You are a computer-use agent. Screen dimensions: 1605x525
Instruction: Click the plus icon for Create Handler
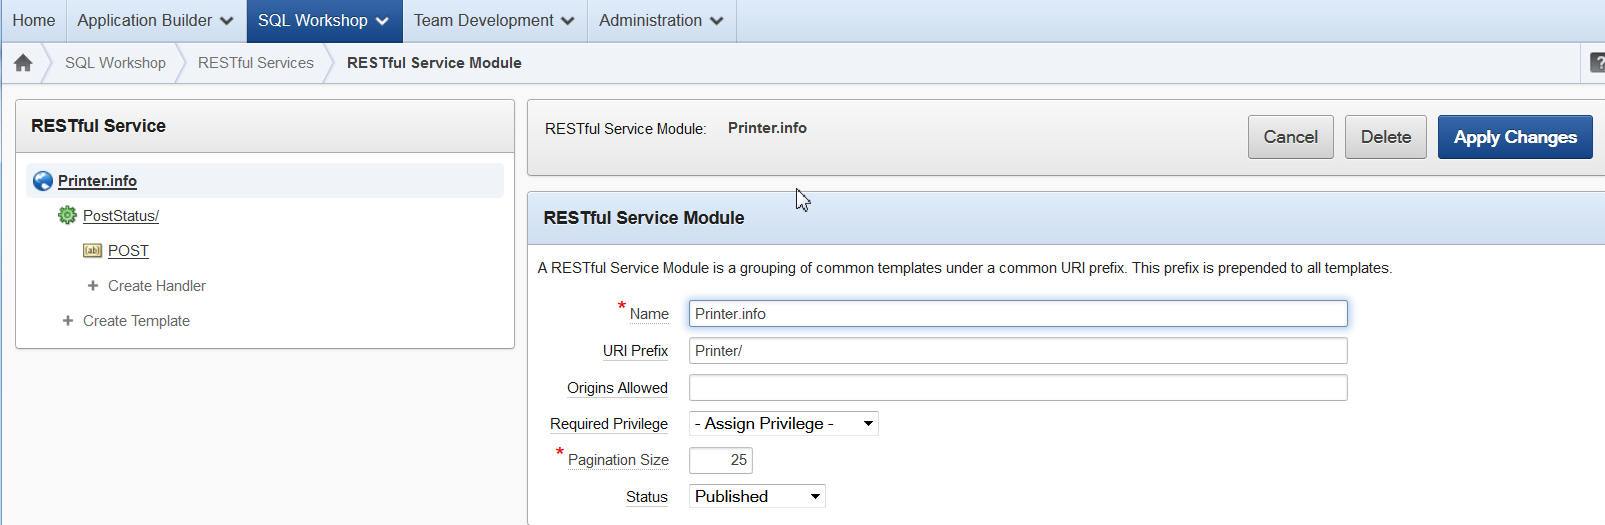[x=93, y=286]
